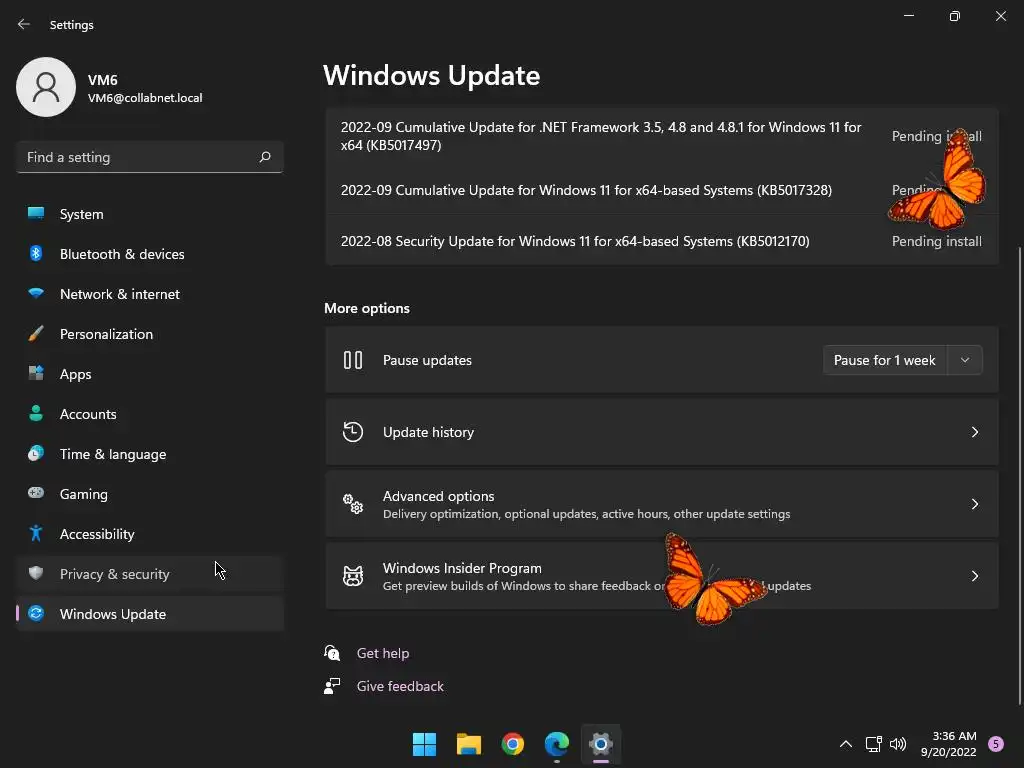This screenshot has height=768, width=1024.
Task: Click the Windows Update sync icon
Action: [x=36, y=613]
